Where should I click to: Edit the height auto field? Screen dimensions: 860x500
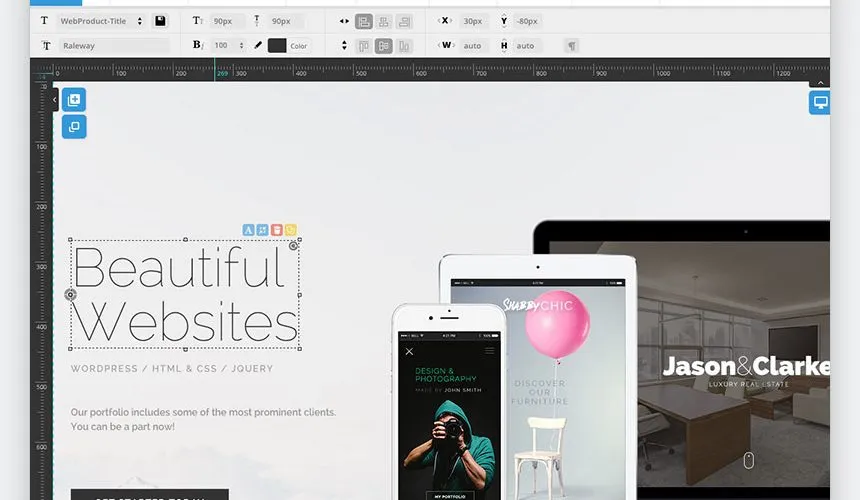coord(527,46)
